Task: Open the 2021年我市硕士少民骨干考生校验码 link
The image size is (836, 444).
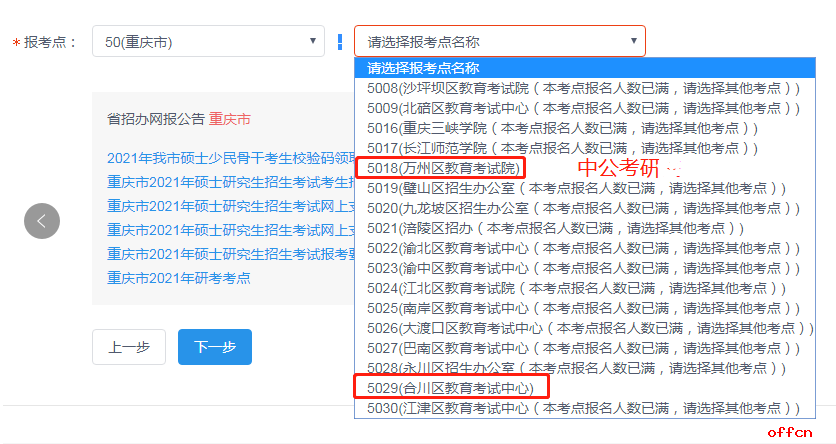Action: click(231, 158)
